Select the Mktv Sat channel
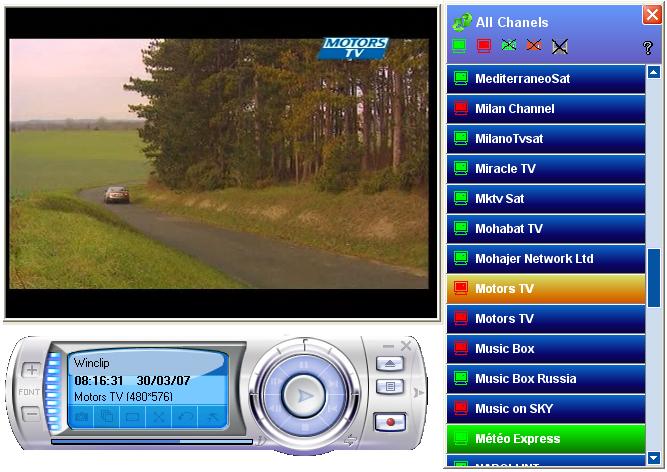Image resolution: width=667 pixels, height=472 pixels. (546, 199)
